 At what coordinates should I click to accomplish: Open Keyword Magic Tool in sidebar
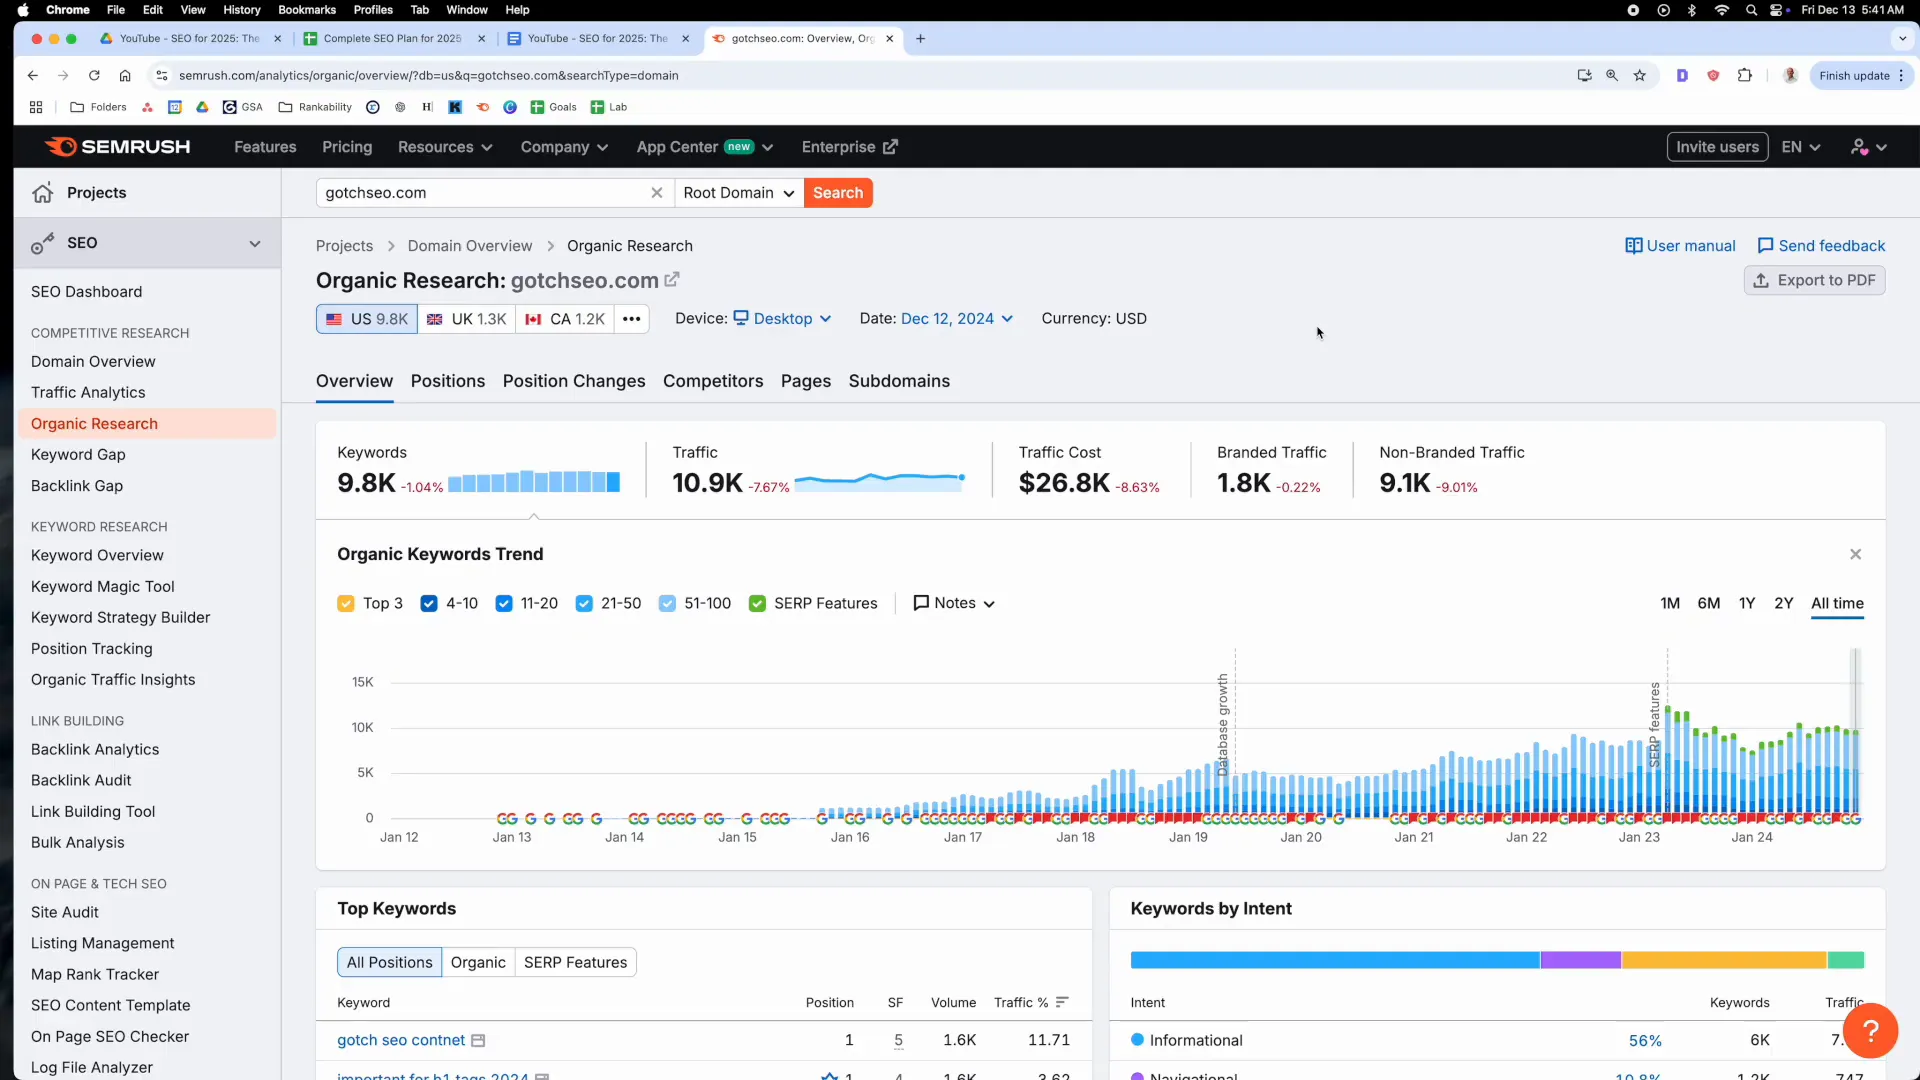pyautogui.click(x=103, y=587)
